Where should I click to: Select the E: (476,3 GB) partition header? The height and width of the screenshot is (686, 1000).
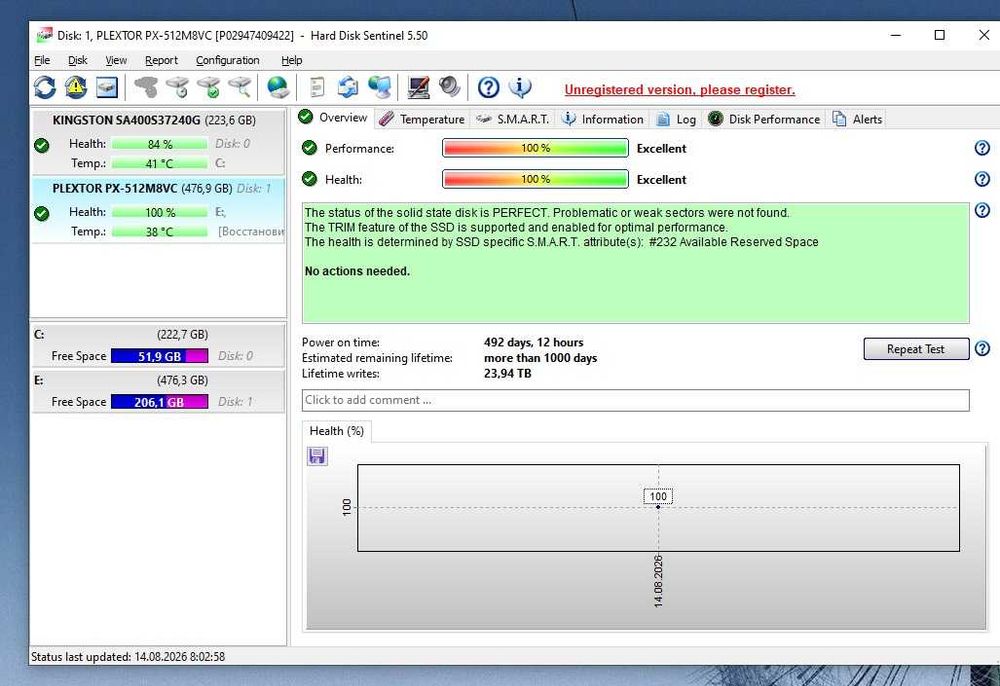coord(158,380)
